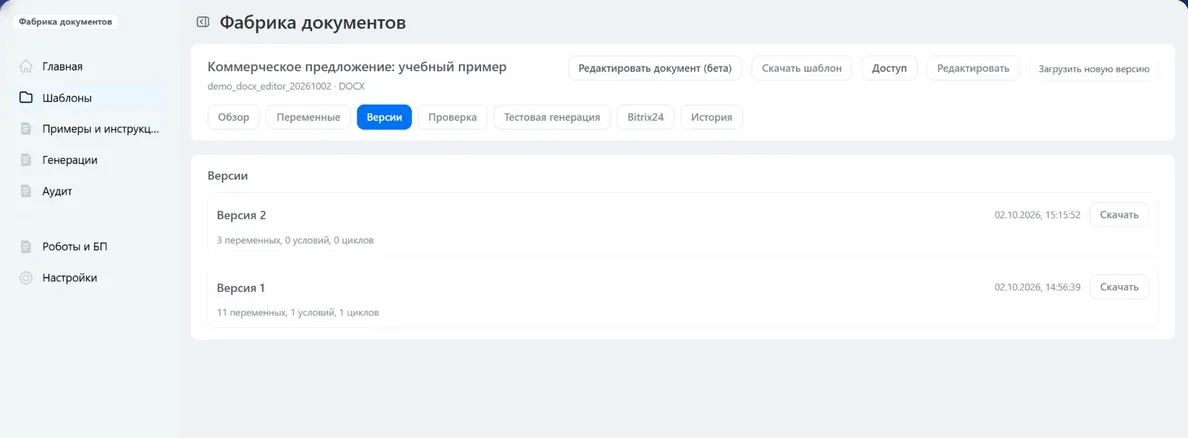
Task: Switch to the Переменные tab
Action: pos(308,117)
